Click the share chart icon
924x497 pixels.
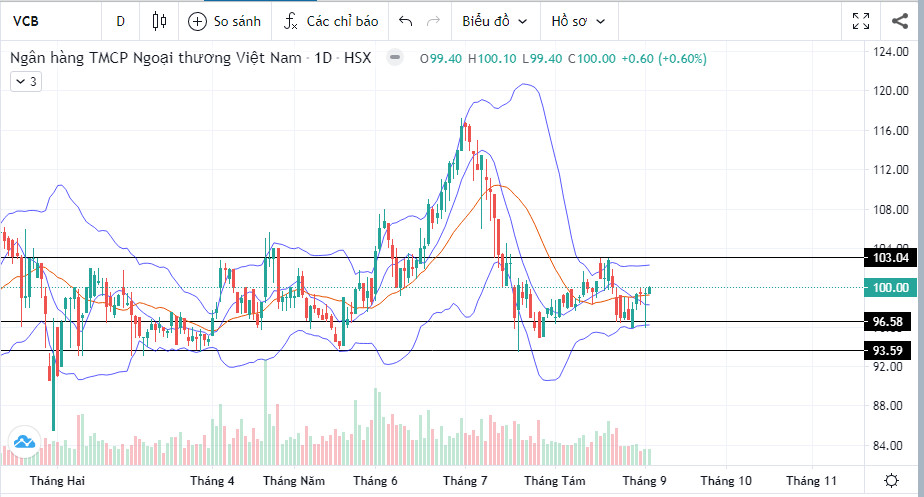898,20
